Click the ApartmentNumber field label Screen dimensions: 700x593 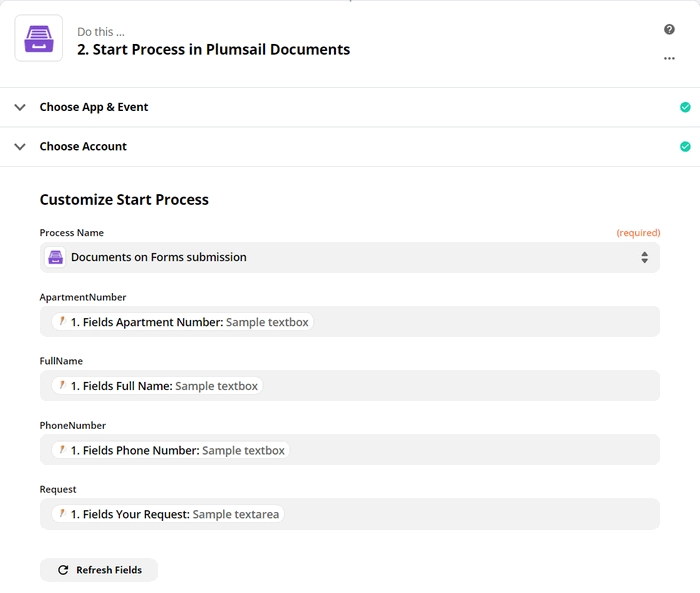(83, 297)
